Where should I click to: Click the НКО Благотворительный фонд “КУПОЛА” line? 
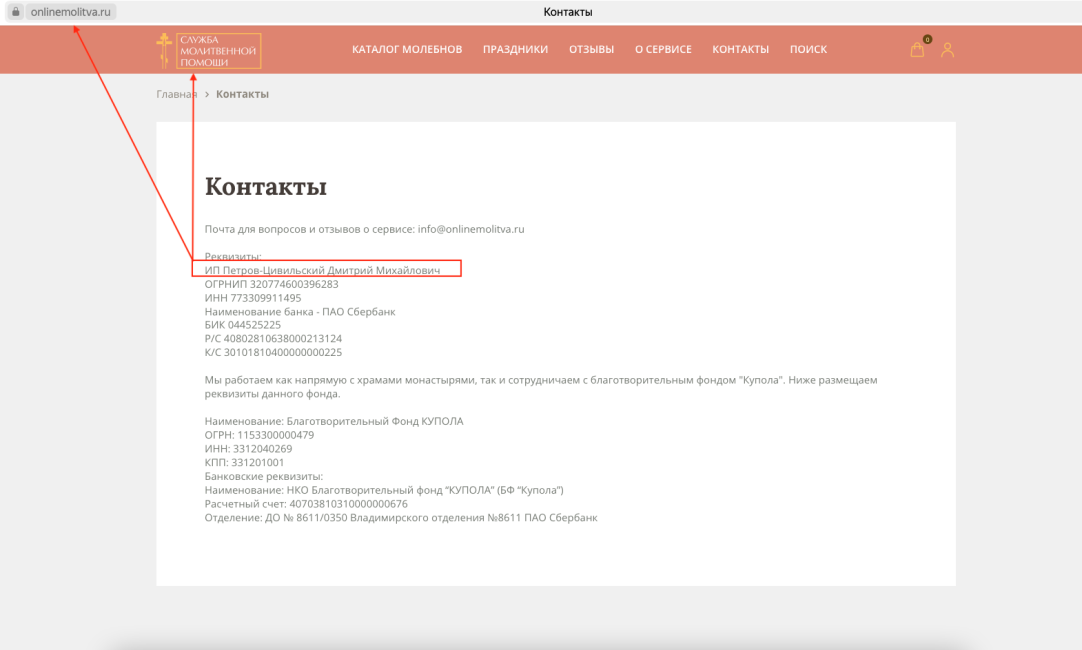[384, 491]
